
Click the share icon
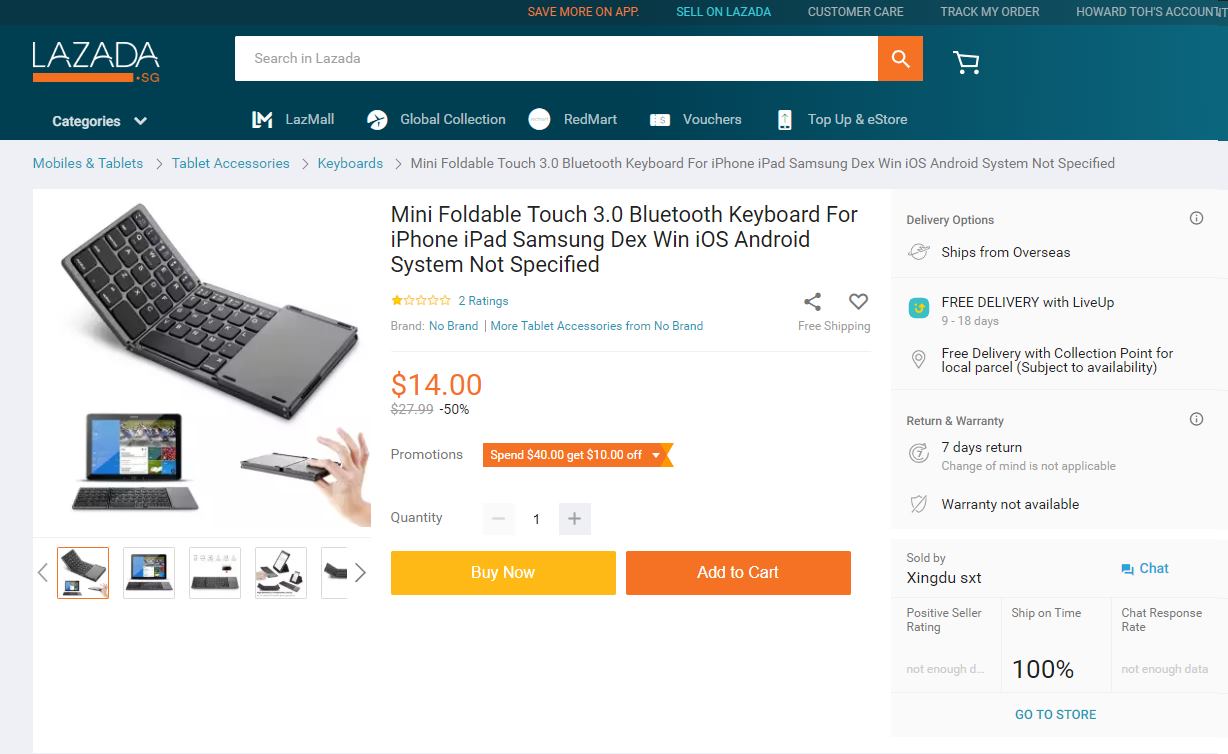tap(812, 302)
